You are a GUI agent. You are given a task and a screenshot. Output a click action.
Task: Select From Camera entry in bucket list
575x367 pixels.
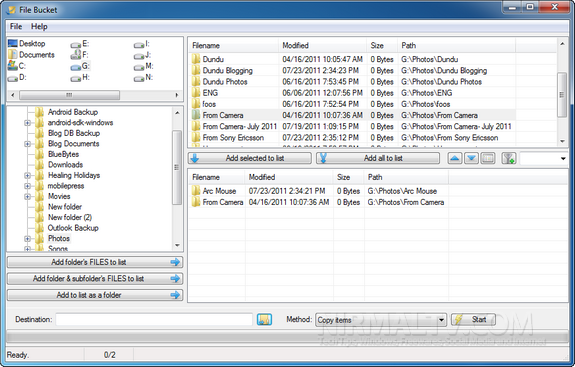click(319, 202)
